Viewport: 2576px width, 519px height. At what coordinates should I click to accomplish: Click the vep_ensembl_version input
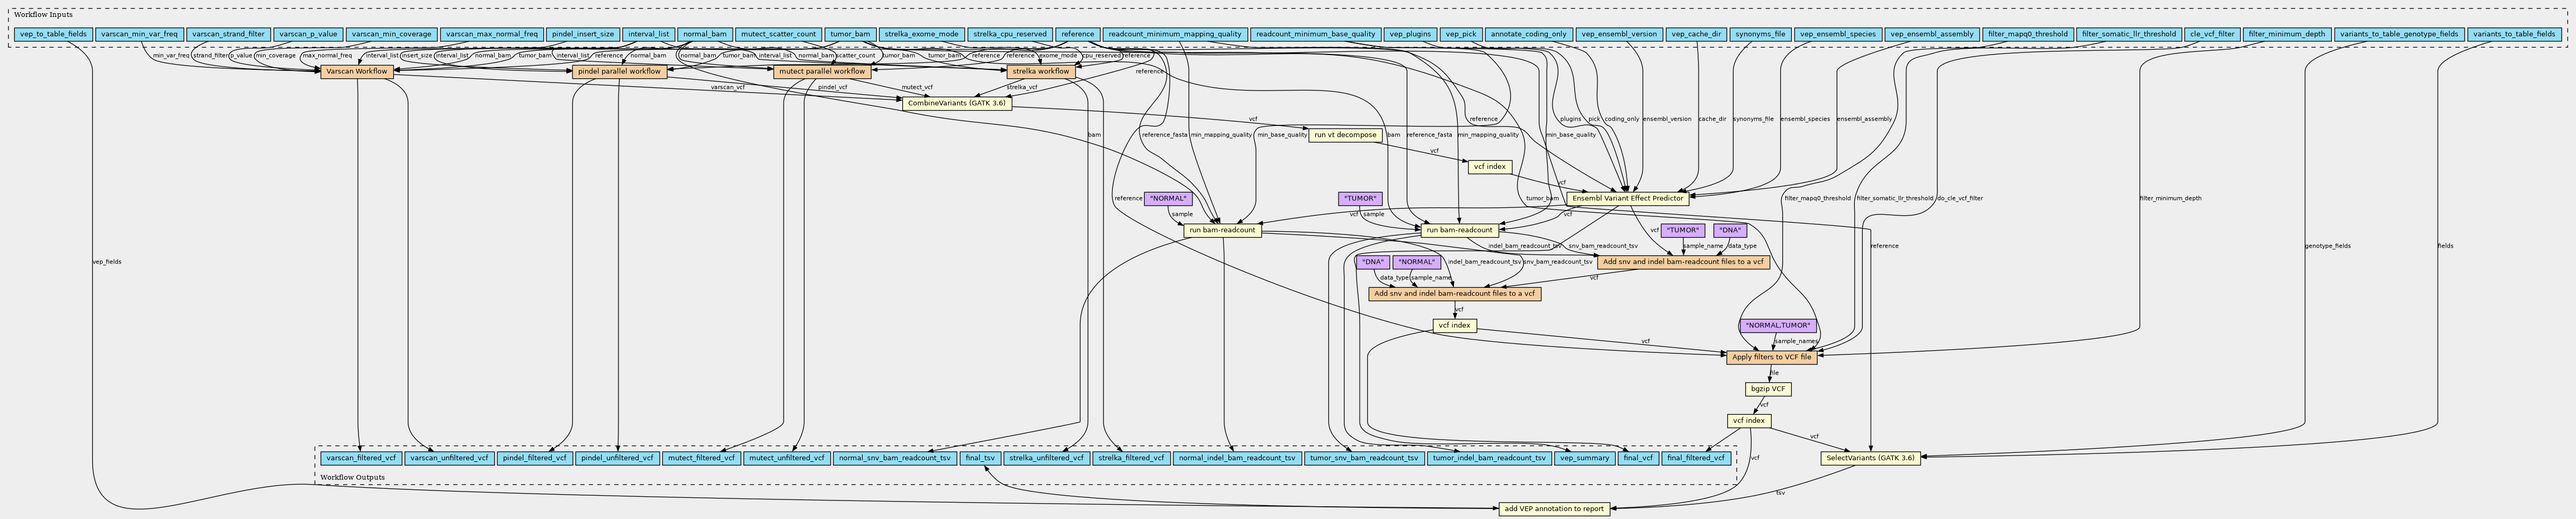coord(1620,34)
